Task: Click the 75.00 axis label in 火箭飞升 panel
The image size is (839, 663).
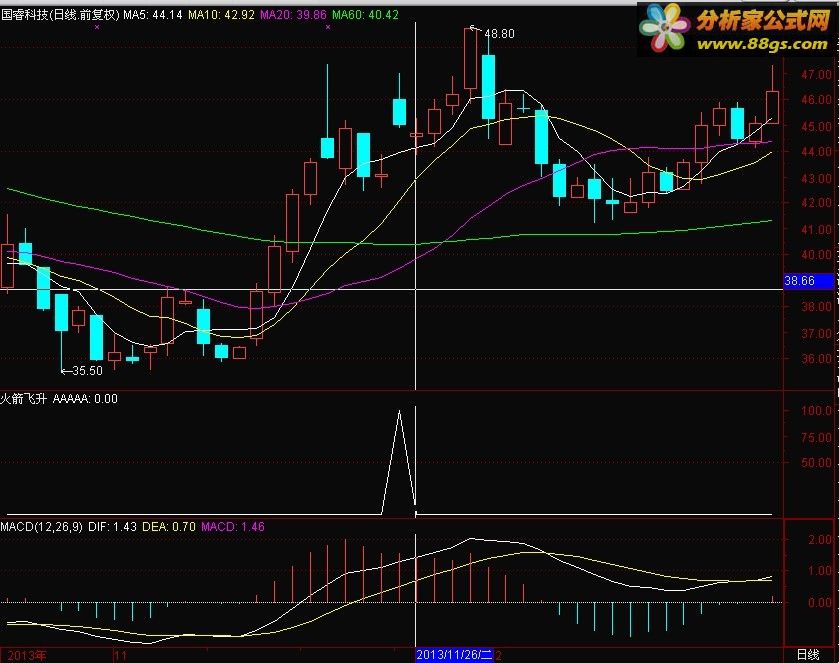Action: coord(817,437)
